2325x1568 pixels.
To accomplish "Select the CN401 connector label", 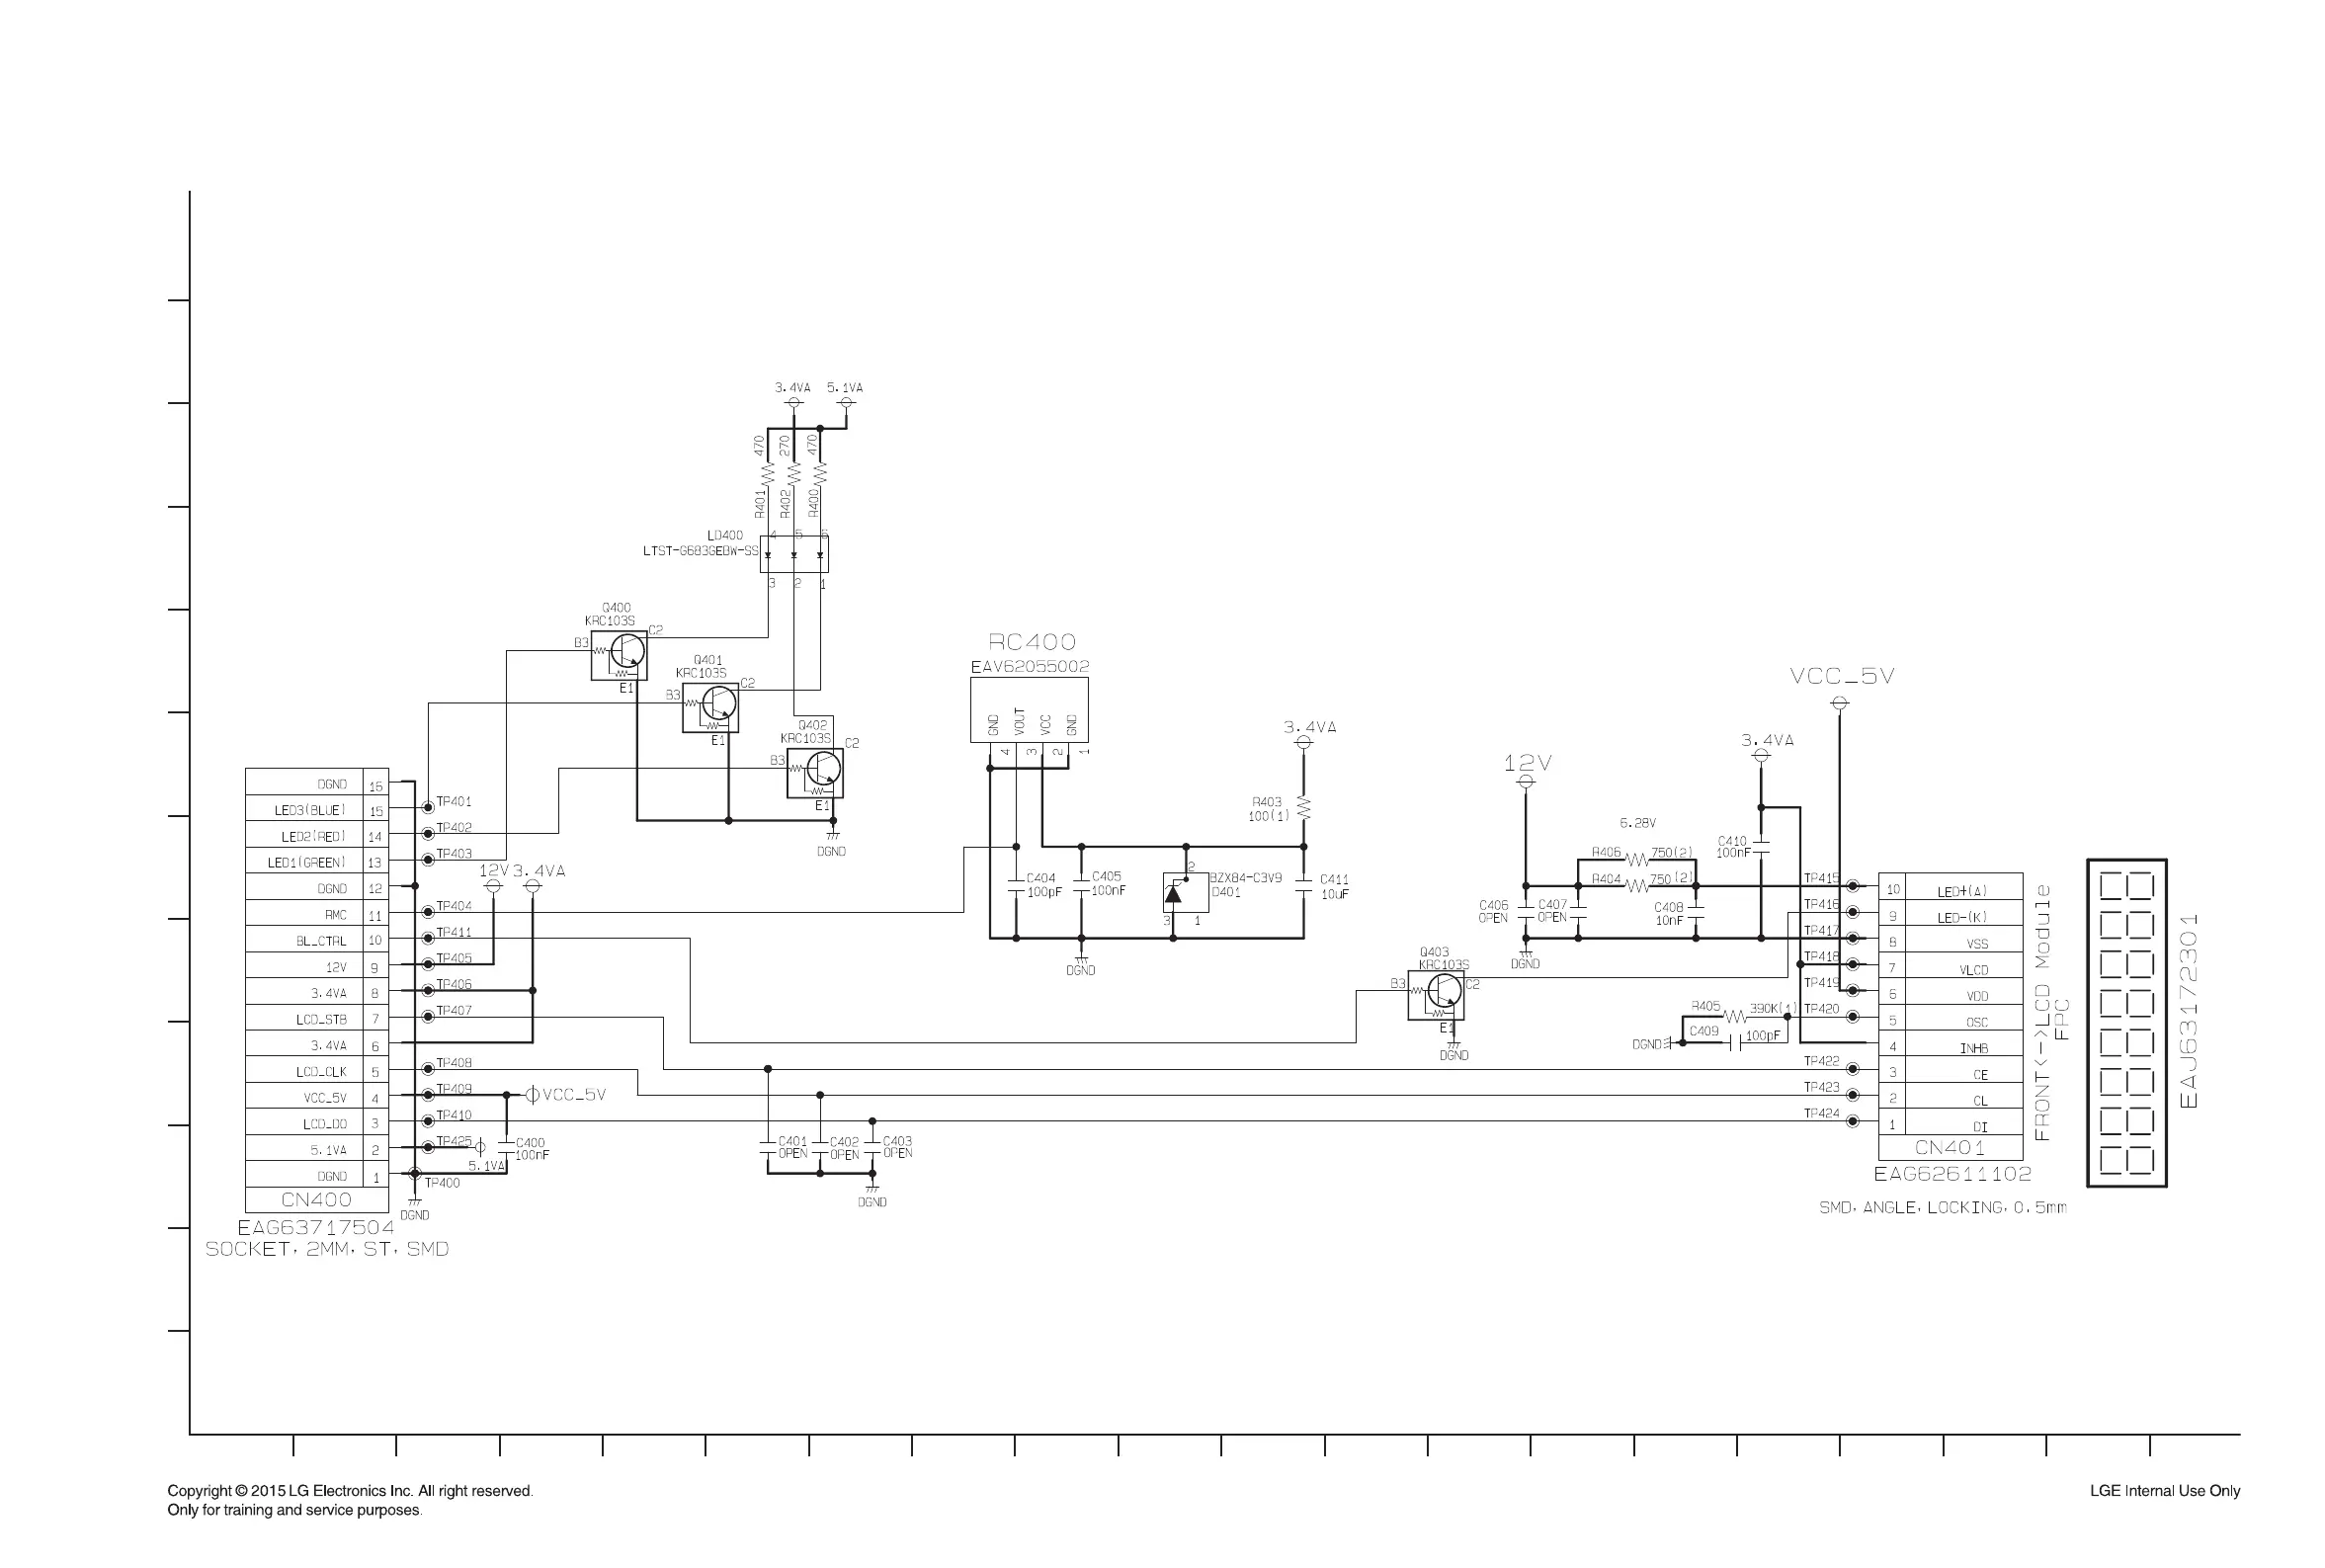I will click(x=1950, y=1148).
